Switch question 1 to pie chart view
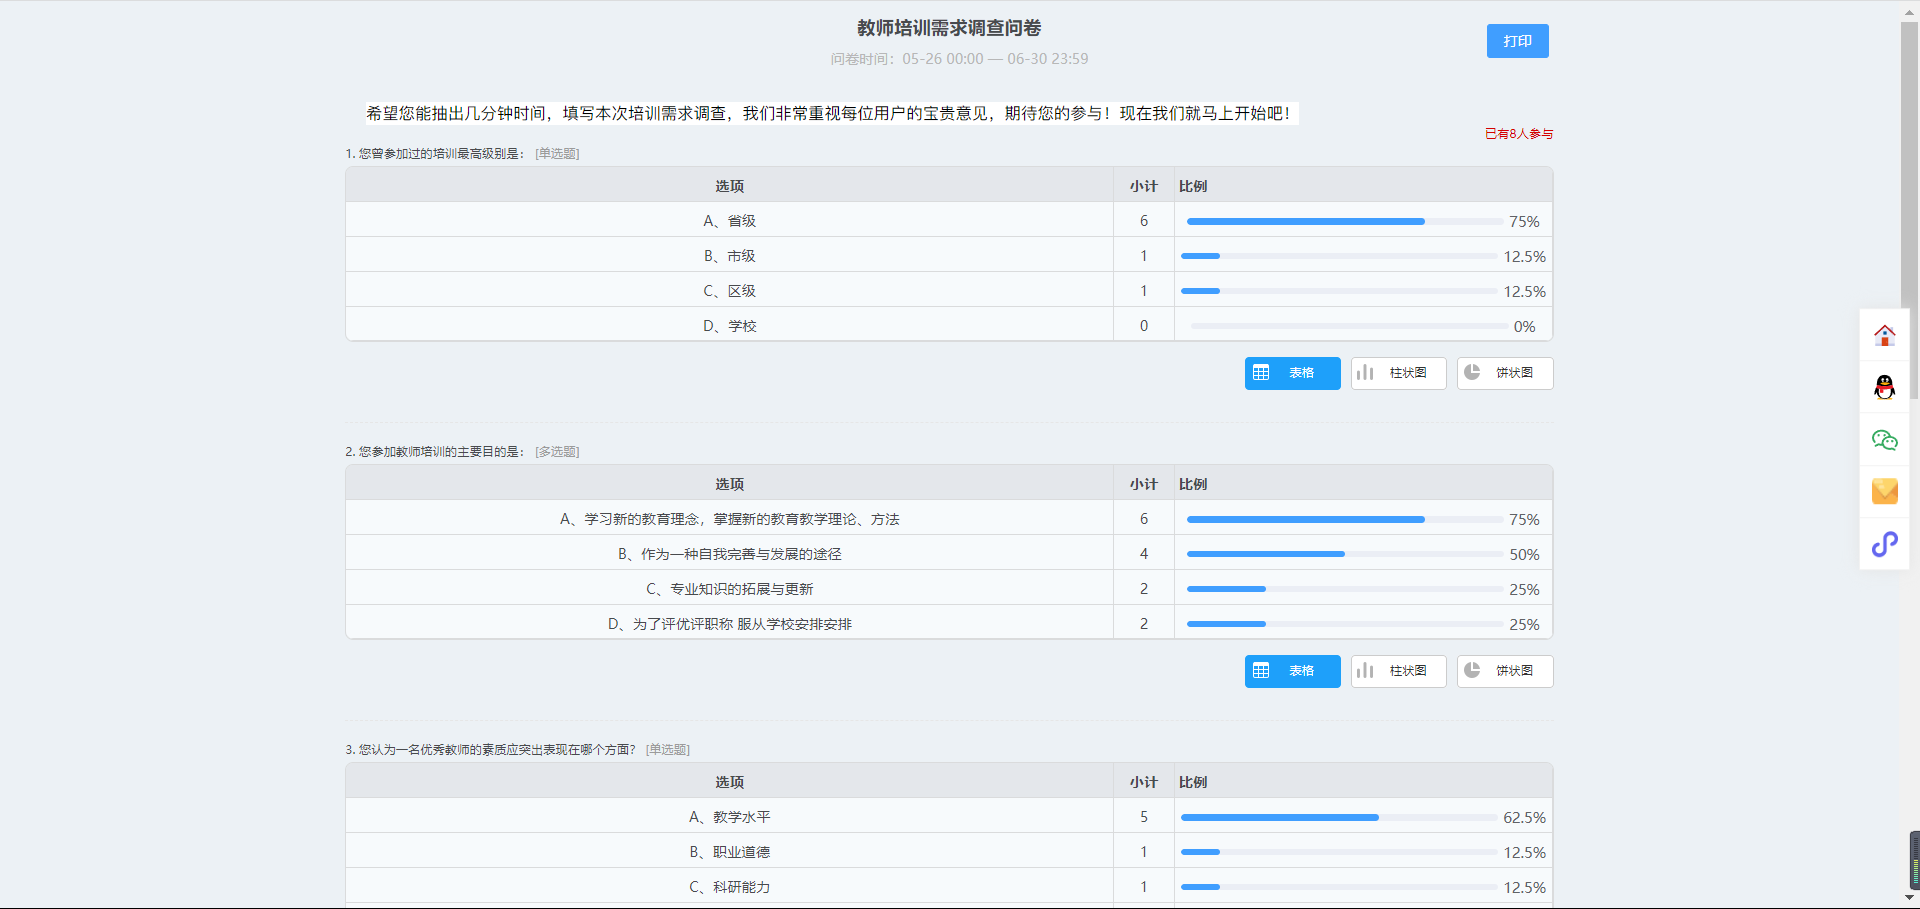 pos(1504,373)
